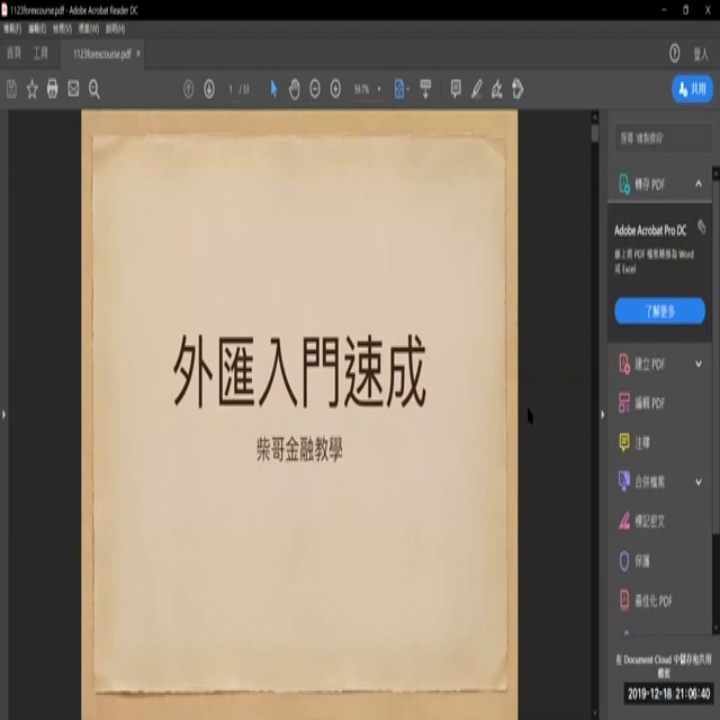
Task: Collapse the 轉存 PDF section
Action: 698,185
